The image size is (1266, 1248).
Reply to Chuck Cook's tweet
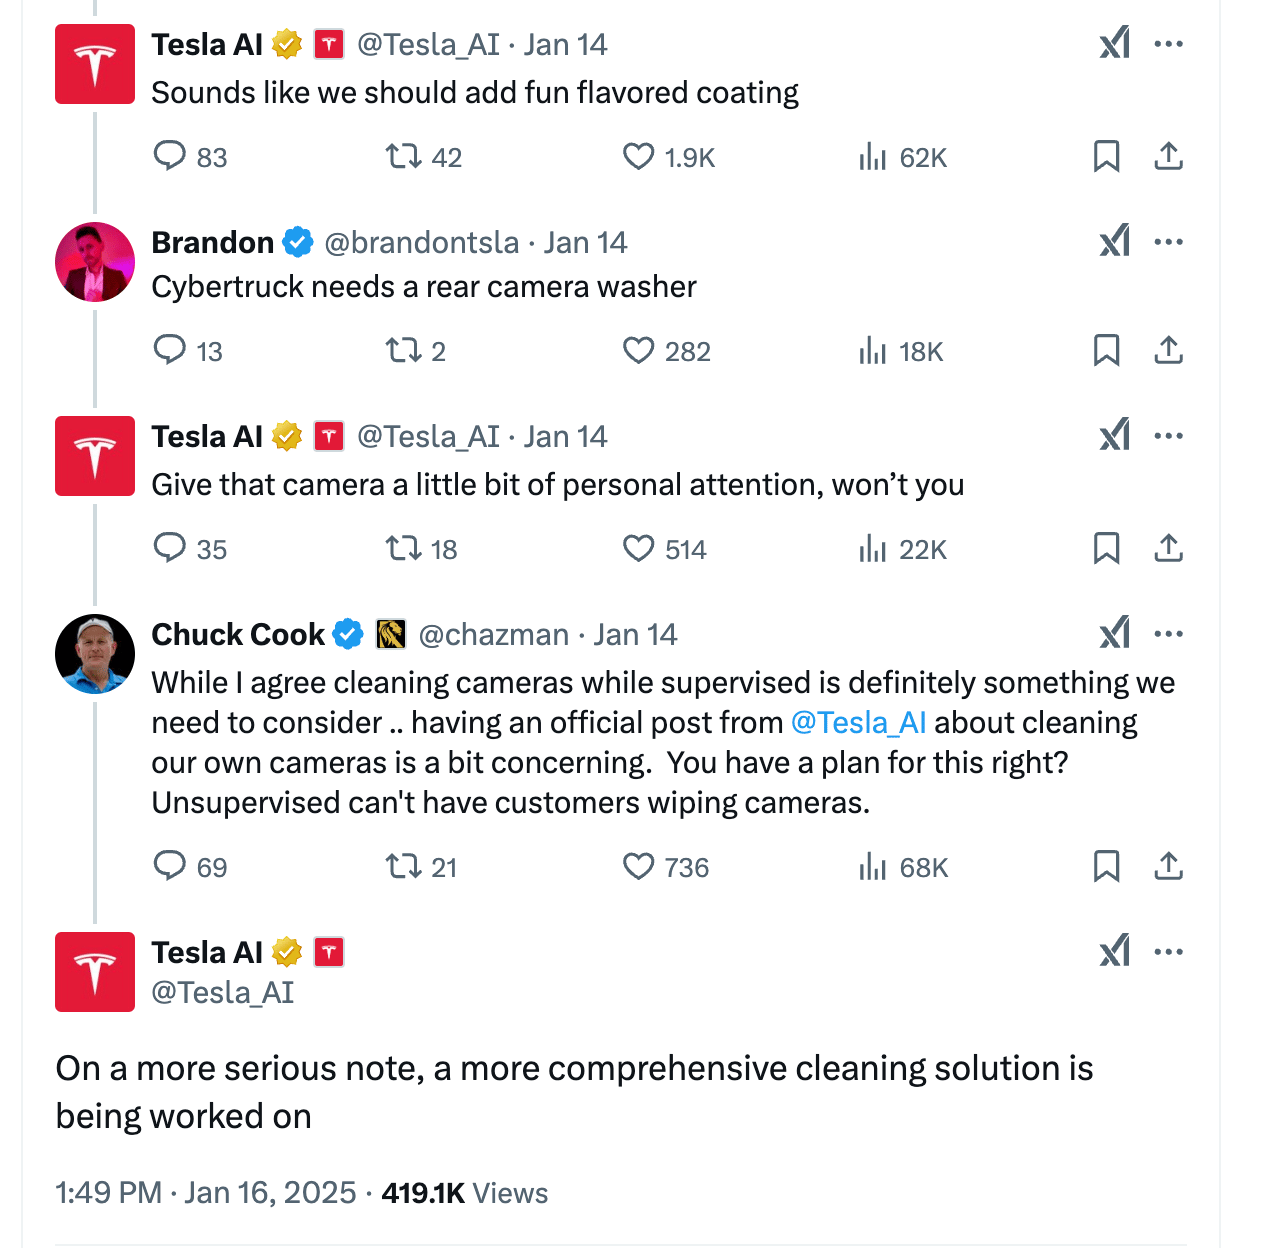pos(169,866)
